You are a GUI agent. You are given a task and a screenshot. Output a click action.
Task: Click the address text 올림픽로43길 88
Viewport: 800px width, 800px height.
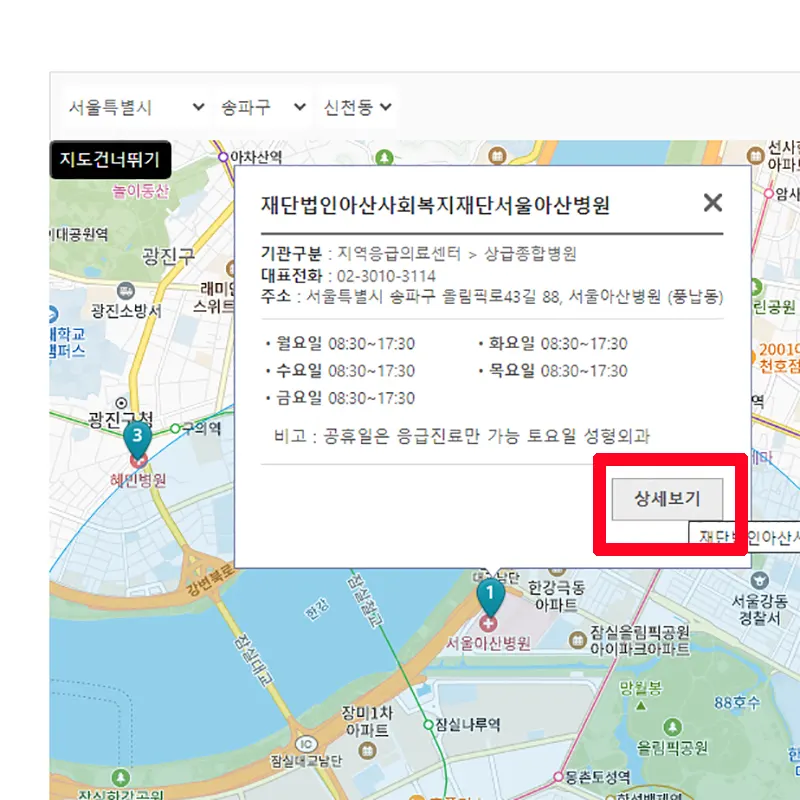point(500,297)
